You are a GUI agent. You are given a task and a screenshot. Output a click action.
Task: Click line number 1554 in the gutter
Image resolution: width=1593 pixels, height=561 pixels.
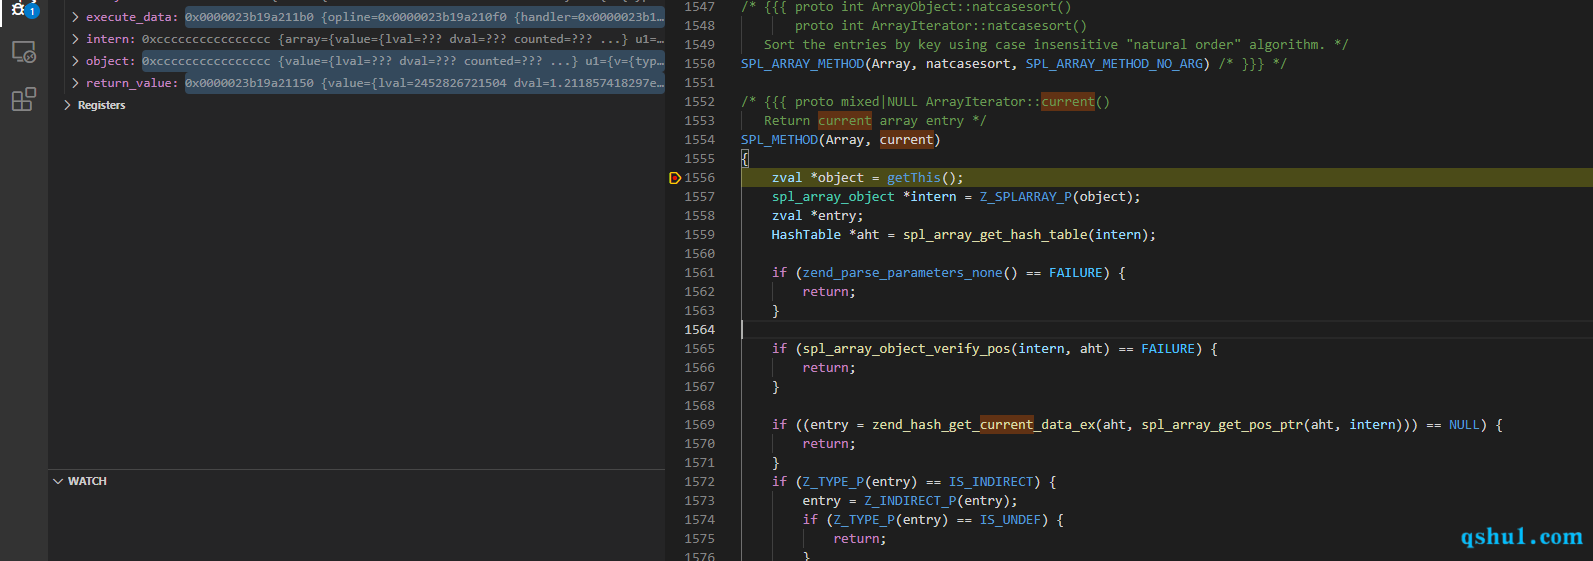[x=700, y=140]
